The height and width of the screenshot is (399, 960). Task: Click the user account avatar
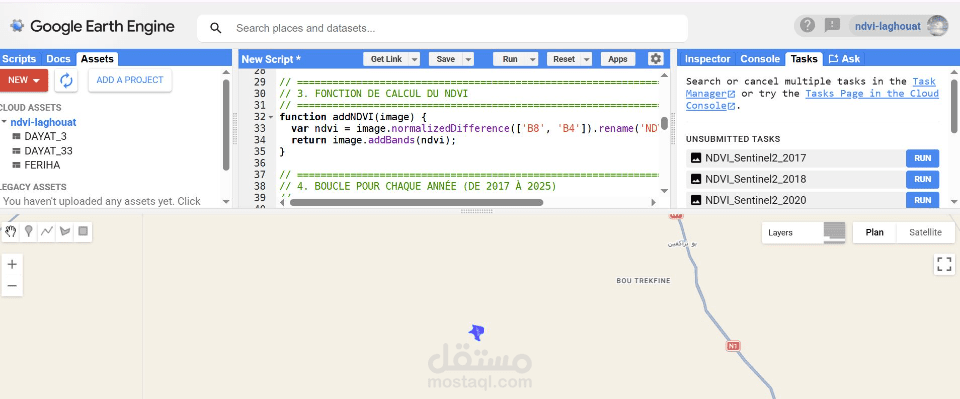(x=937, y=26)
